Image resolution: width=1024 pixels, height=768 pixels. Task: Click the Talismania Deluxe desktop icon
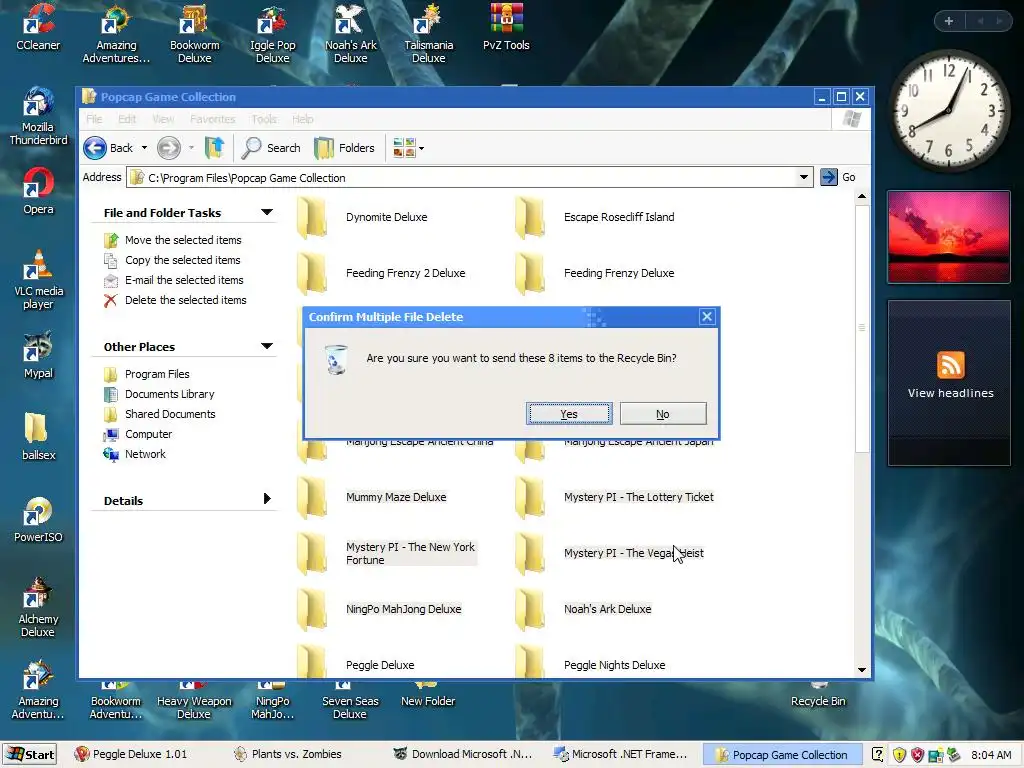click(x=428, y=33)
